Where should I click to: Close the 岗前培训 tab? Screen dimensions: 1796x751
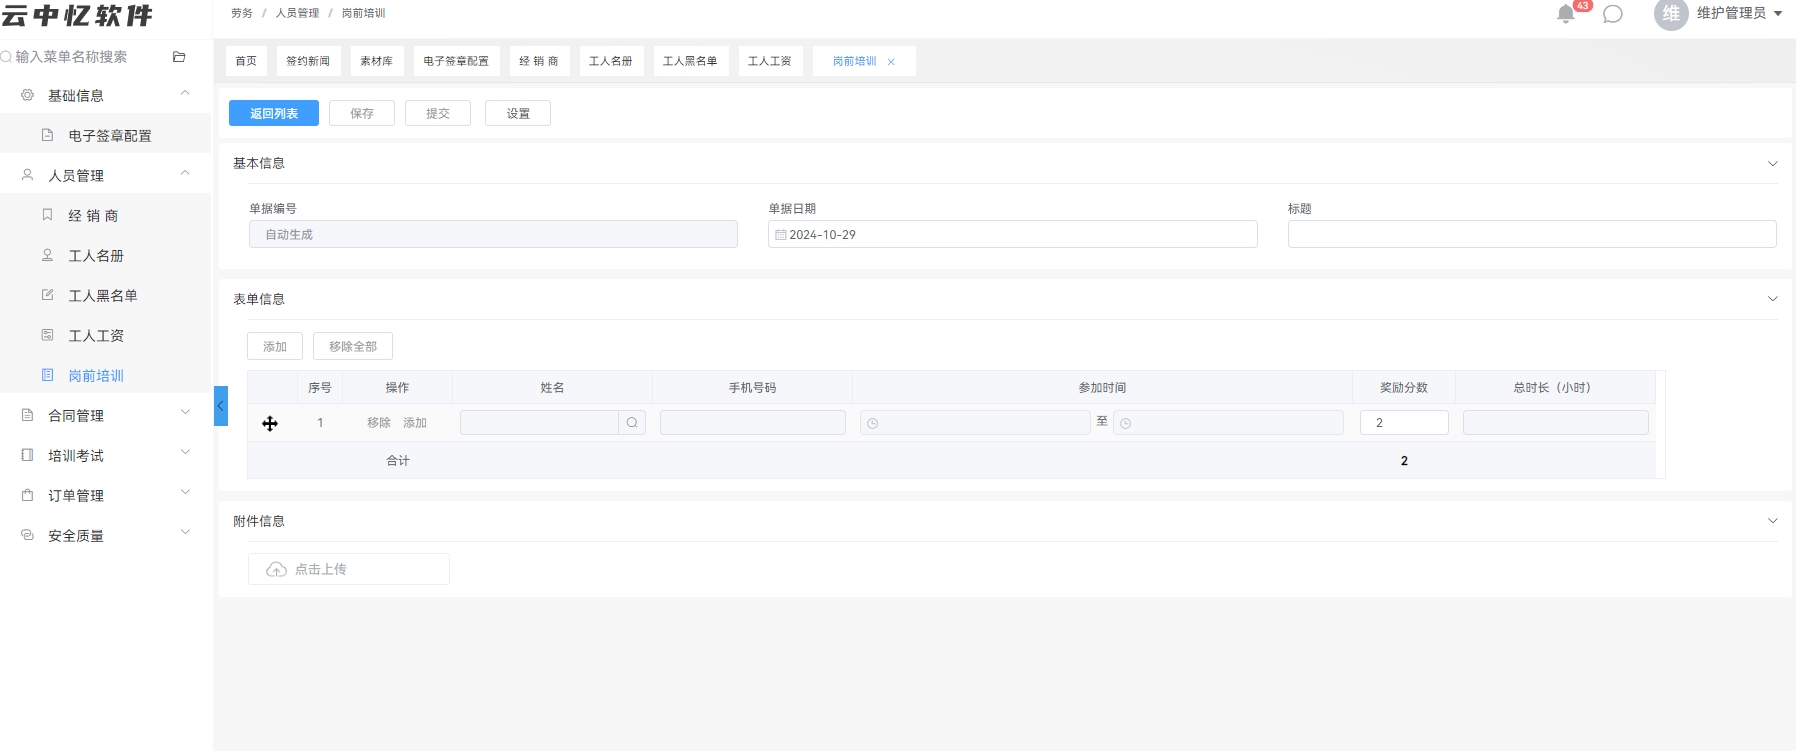(x=891, y=62)
